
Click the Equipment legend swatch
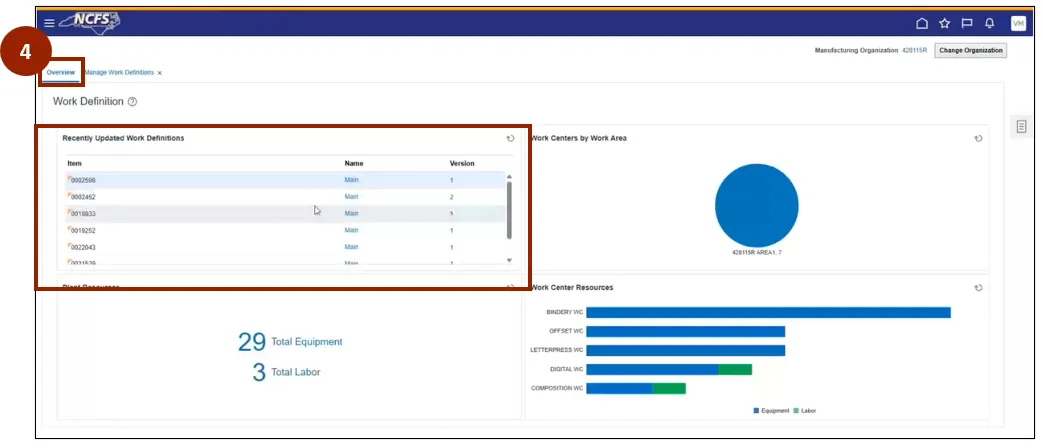[x=756, y=411]
